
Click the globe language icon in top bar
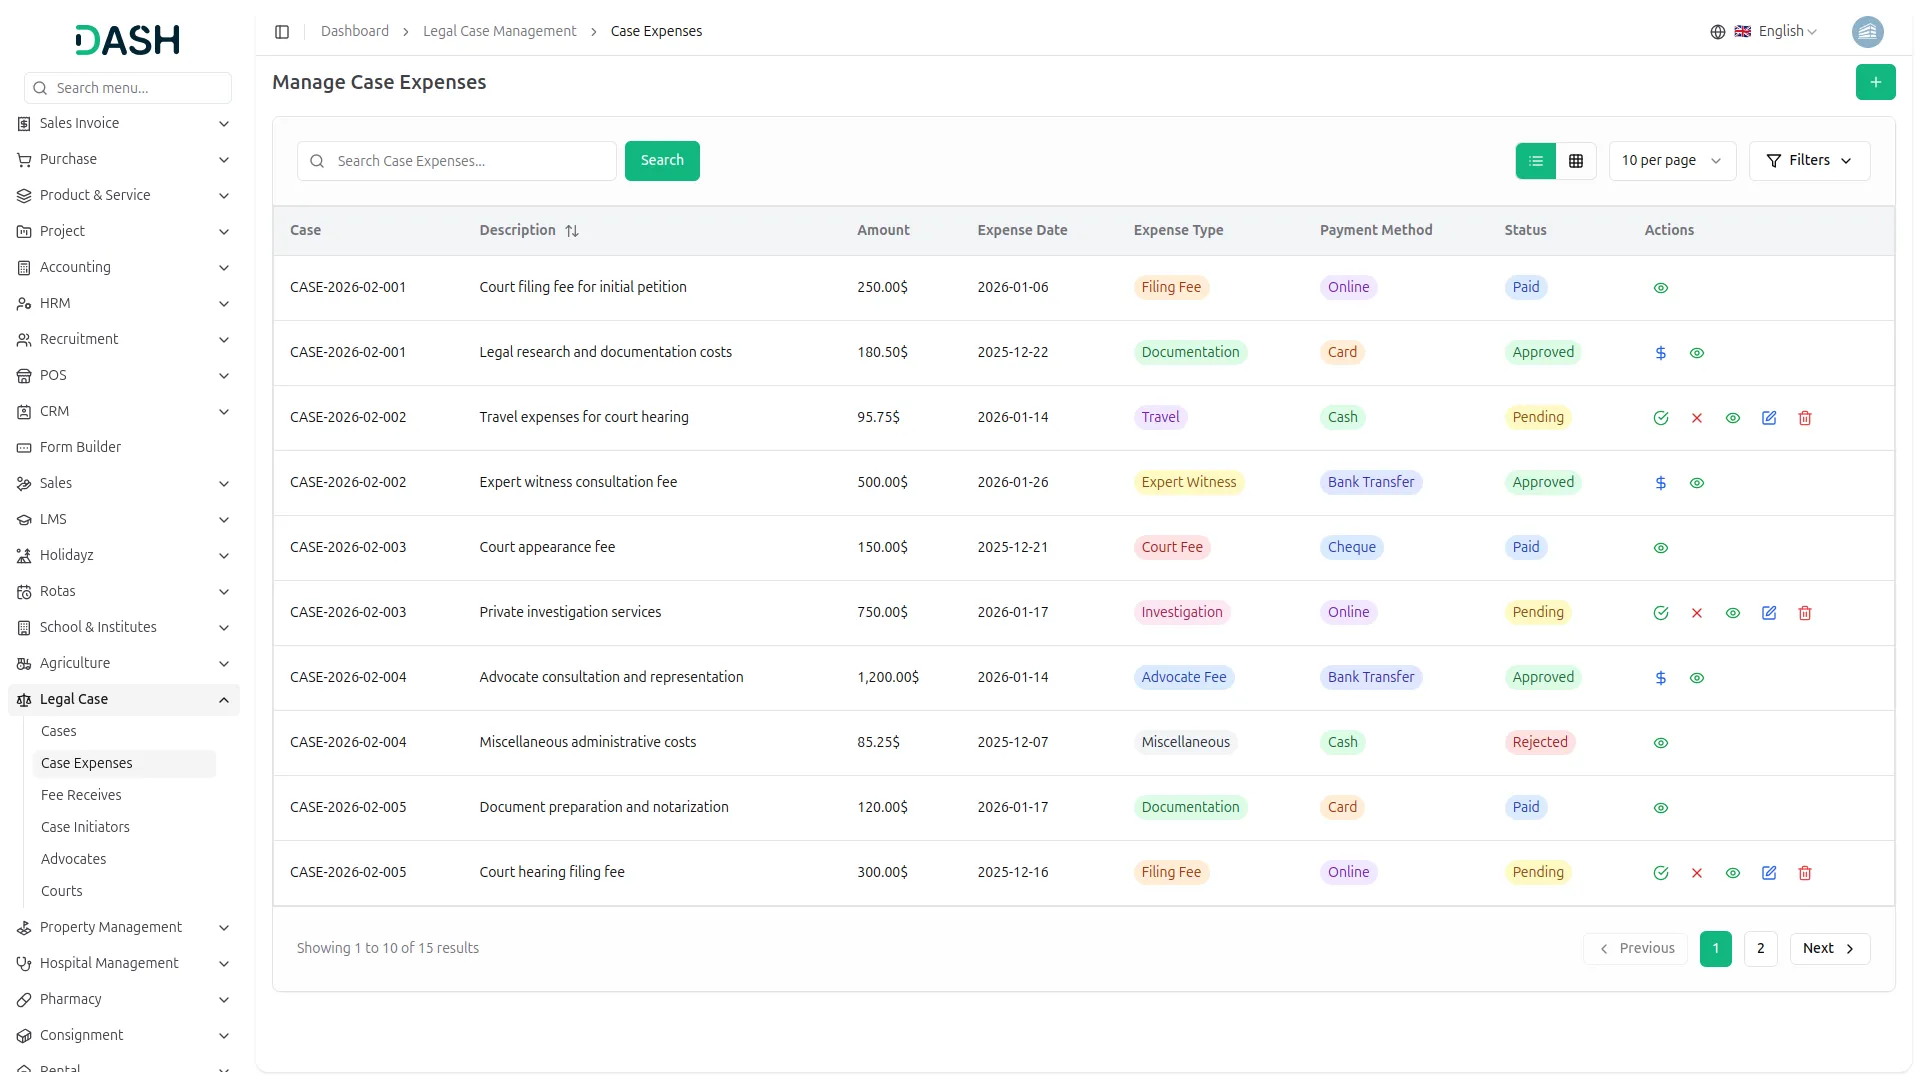coord(1717,31)
